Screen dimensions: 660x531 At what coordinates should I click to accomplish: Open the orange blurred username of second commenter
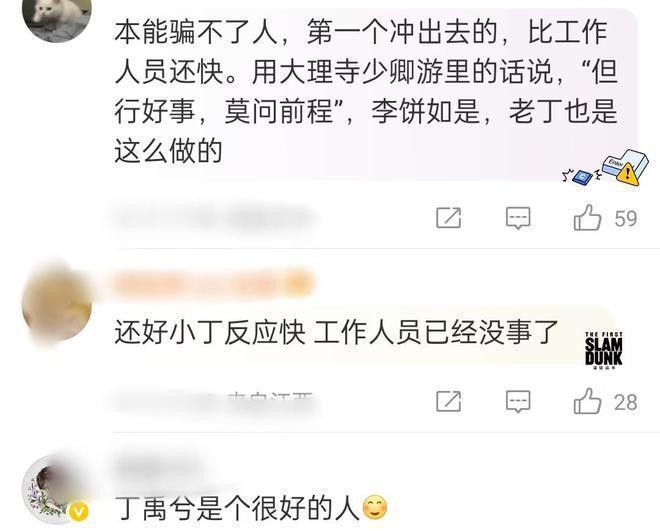point(213,283)
